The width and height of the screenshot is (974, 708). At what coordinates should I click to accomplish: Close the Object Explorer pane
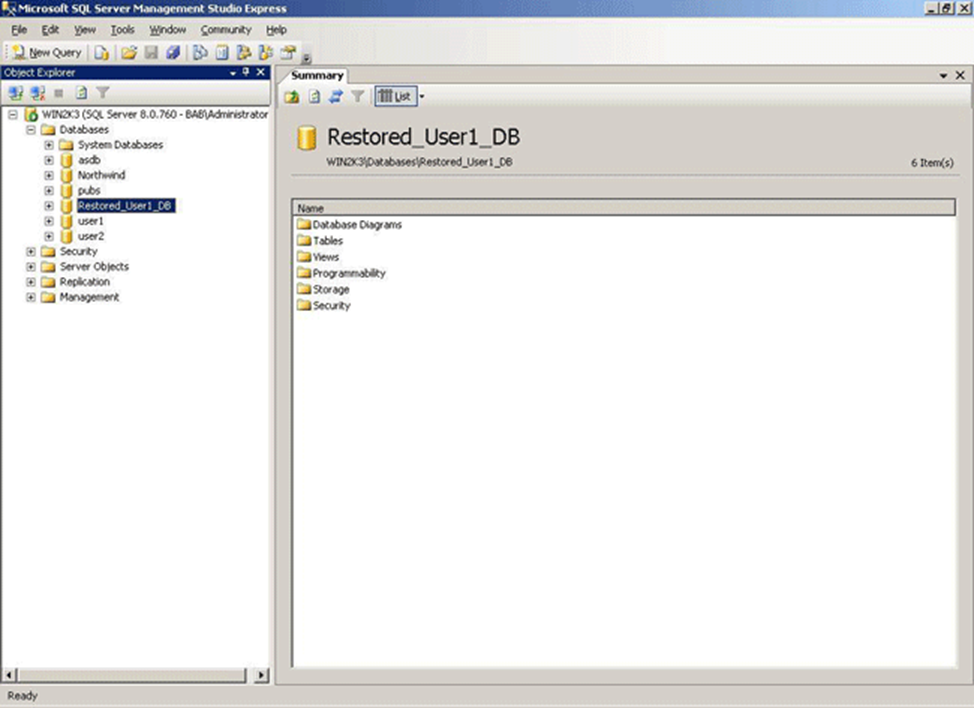pos(261,72)
